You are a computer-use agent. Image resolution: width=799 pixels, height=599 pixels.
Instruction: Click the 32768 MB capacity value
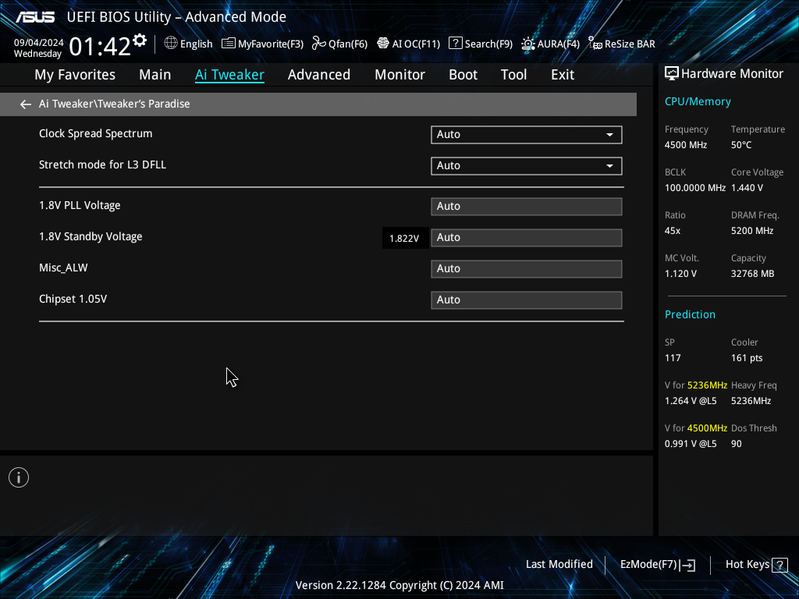753,274
